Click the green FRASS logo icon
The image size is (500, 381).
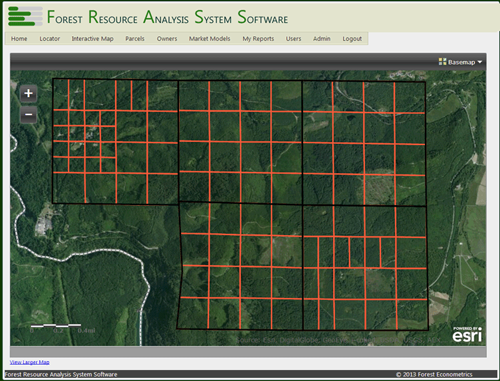tap(25, 16)
